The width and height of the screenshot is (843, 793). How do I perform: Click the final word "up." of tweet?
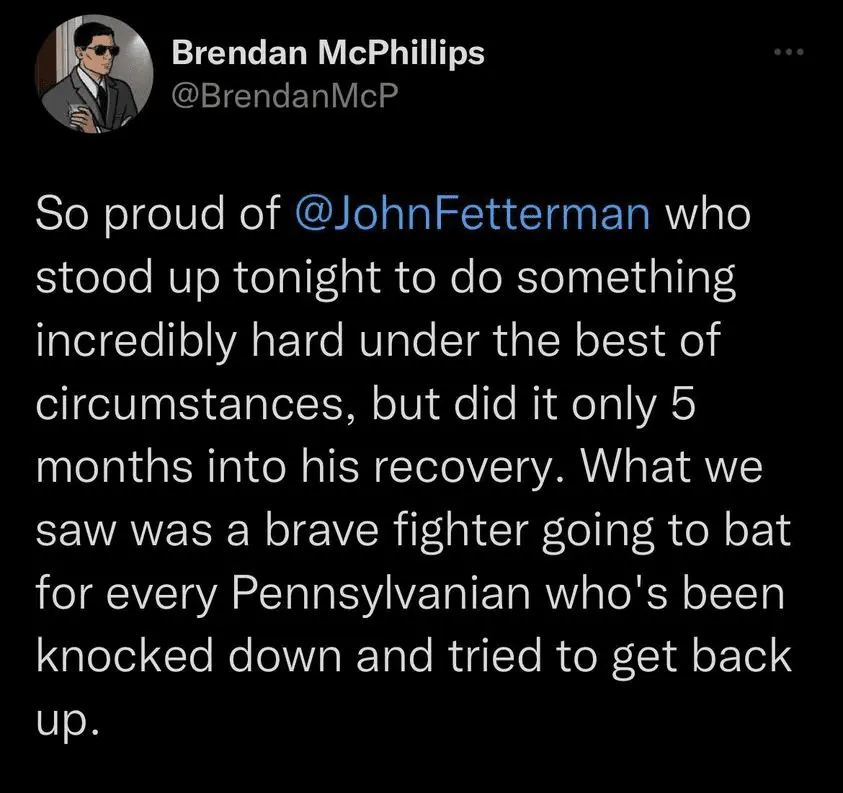[67, 720]
